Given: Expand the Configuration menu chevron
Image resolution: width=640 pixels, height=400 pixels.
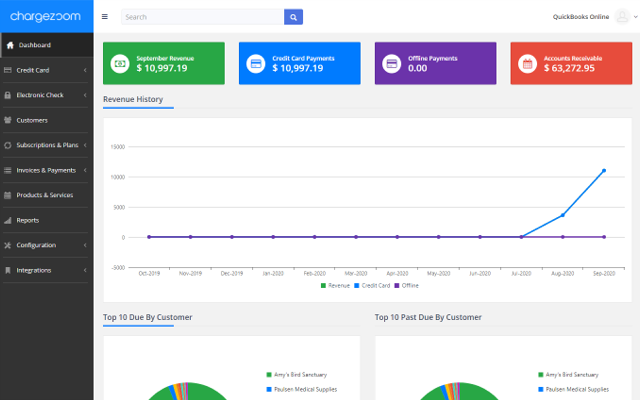Looking at the screenshot, I should [85, 245].
